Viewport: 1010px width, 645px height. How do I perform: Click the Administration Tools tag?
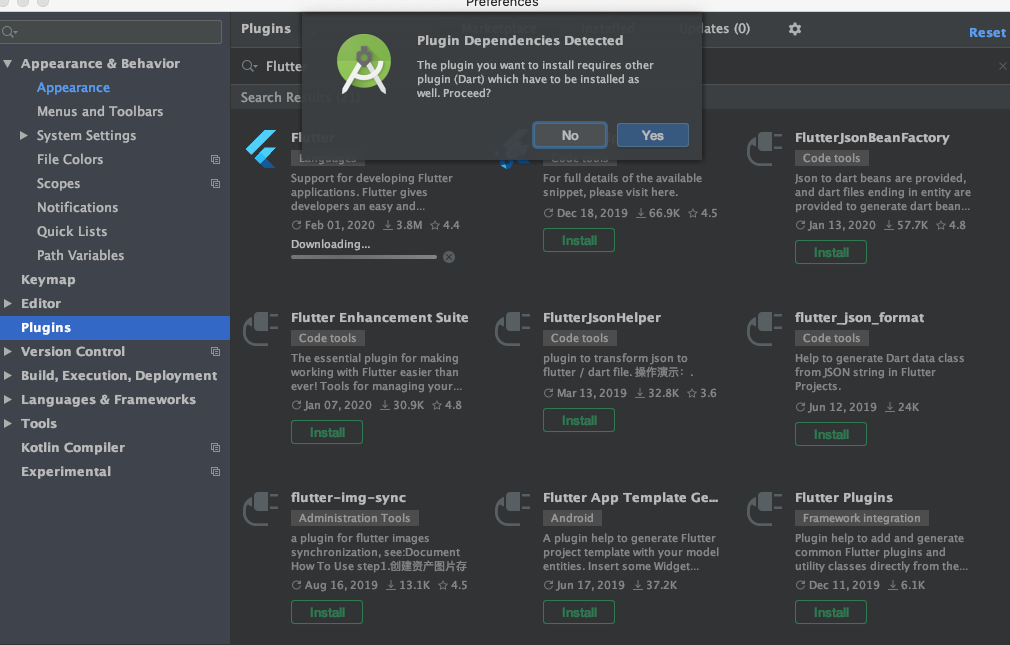[354, 518]
